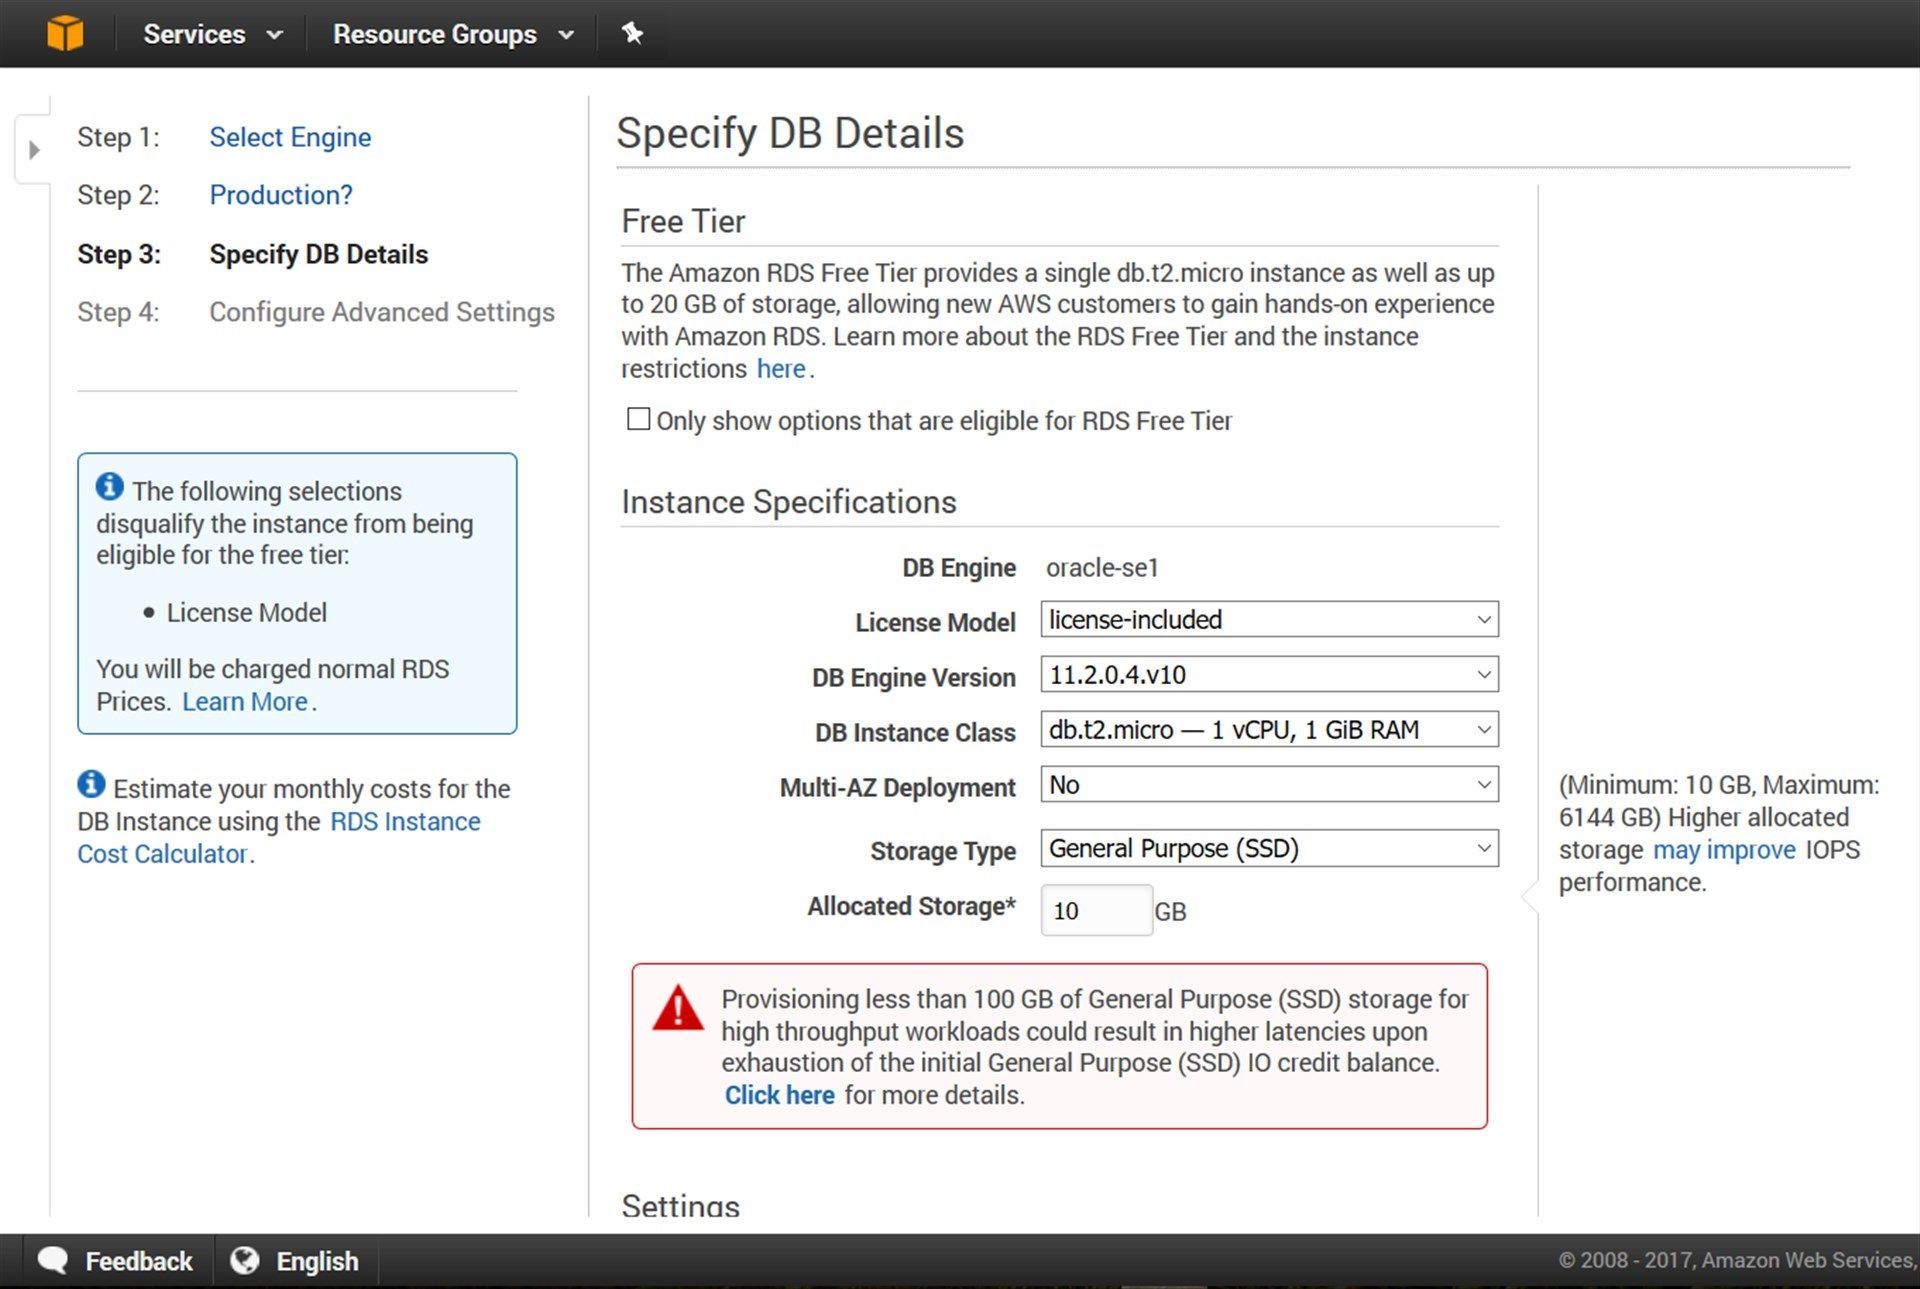Click the Instance Specifications heading
This screenshot has height=1289, width=1920.
[x=789, y=502]
